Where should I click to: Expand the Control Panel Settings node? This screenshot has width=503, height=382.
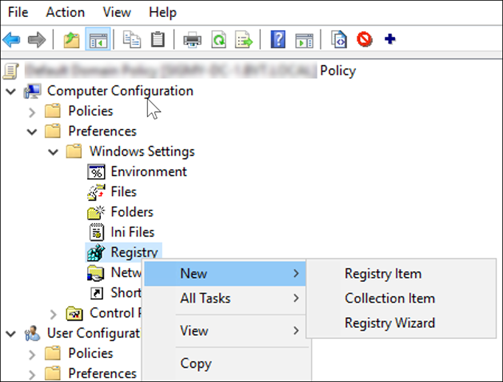[x=53, y=314]
